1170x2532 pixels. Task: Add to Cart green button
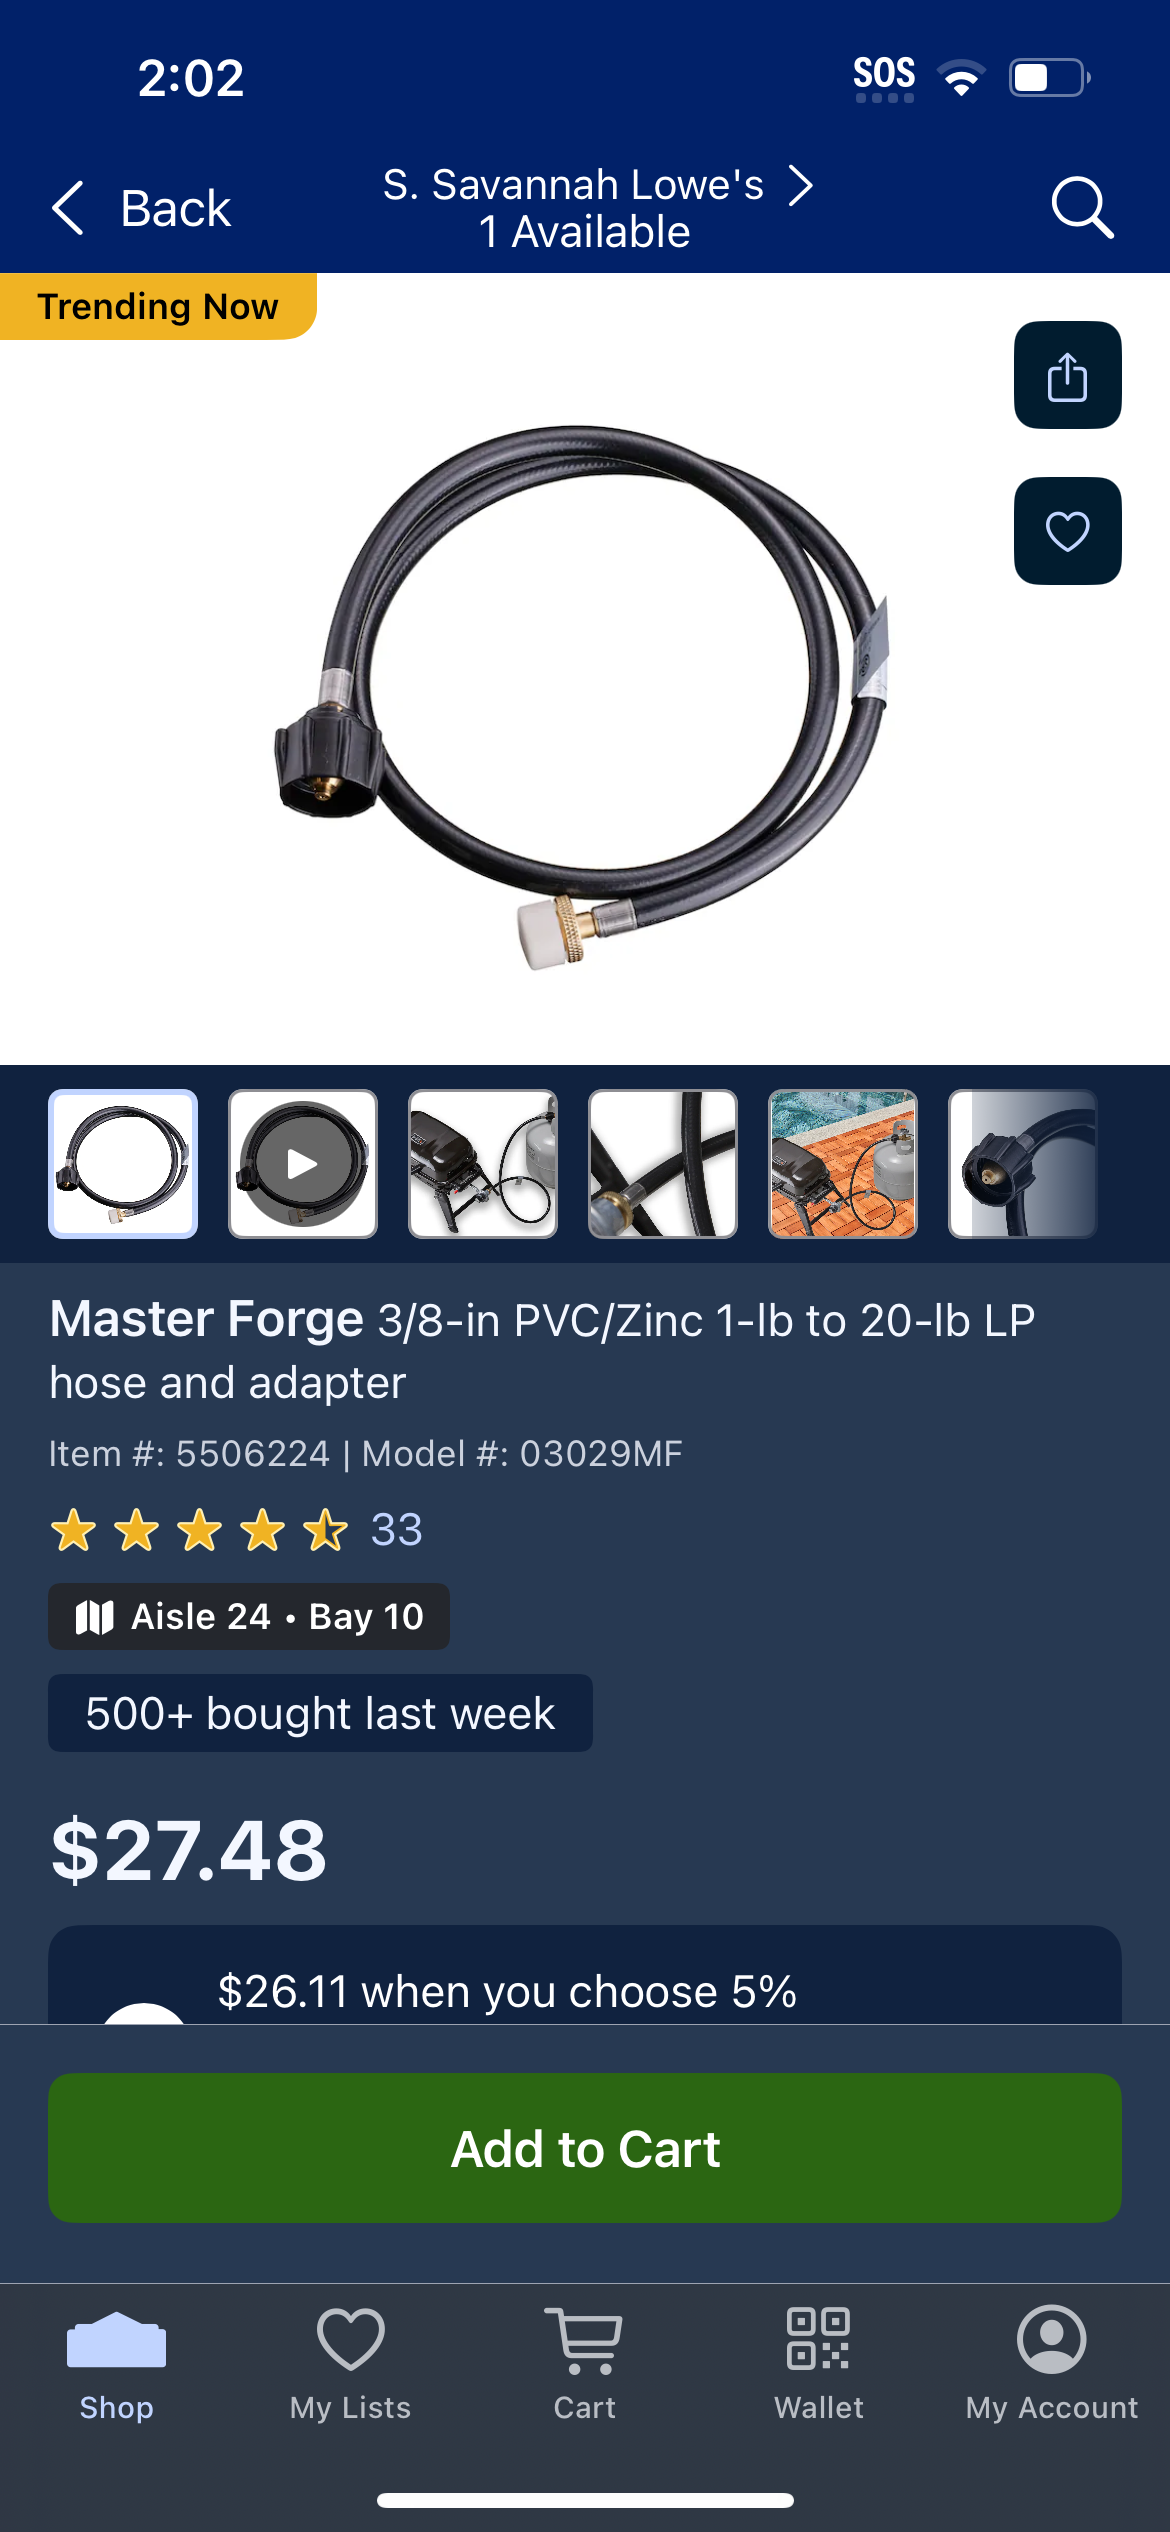pos(585,2148)
